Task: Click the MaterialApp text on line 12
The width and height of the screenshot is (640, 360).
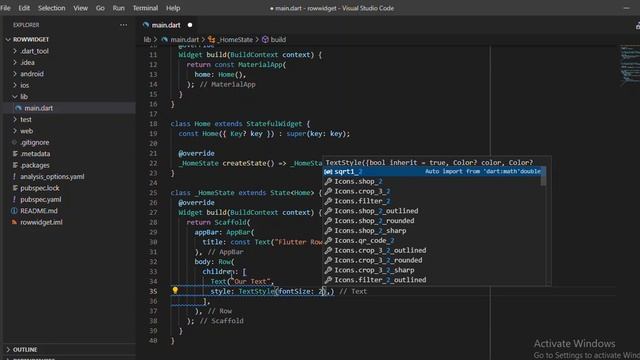Action: (260, 64)
